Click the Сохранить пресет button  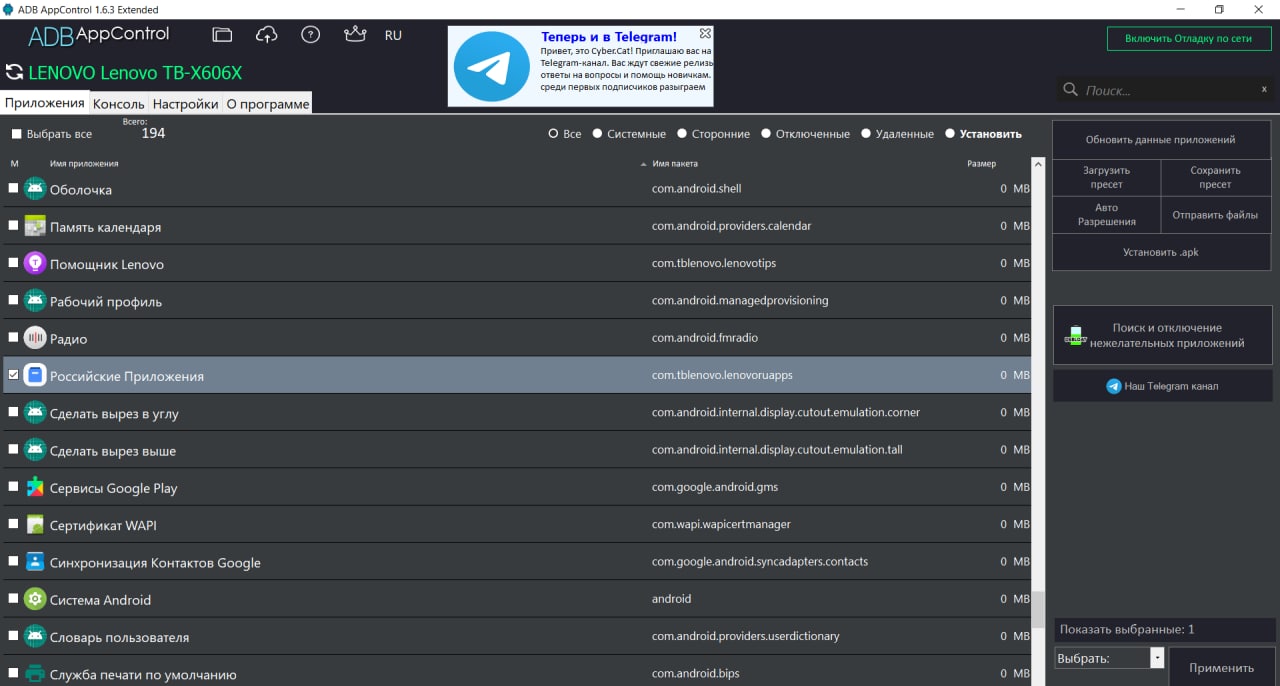pos(1215,178)
